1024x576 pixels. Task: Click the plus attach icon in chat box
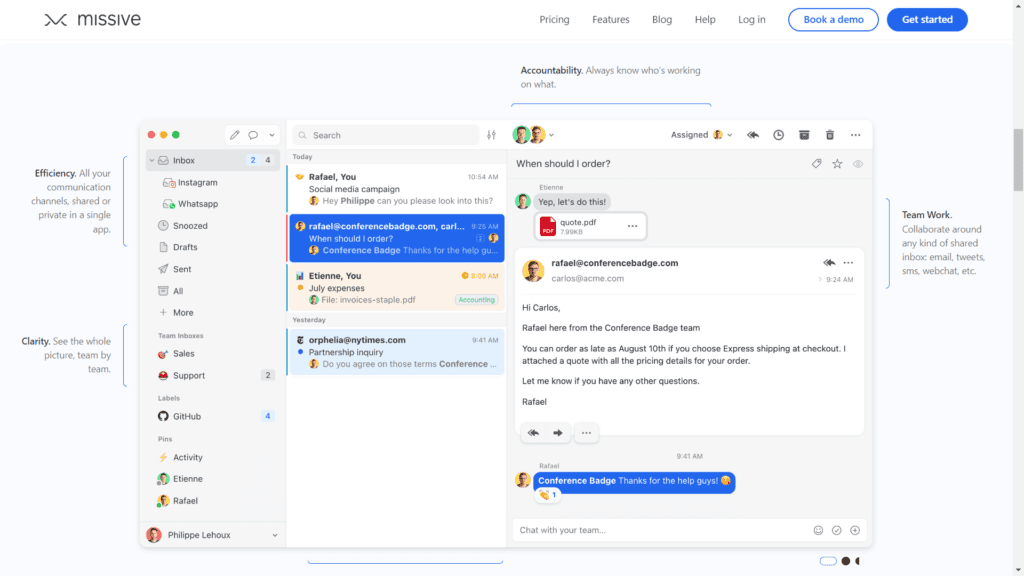tap(855, 530)
